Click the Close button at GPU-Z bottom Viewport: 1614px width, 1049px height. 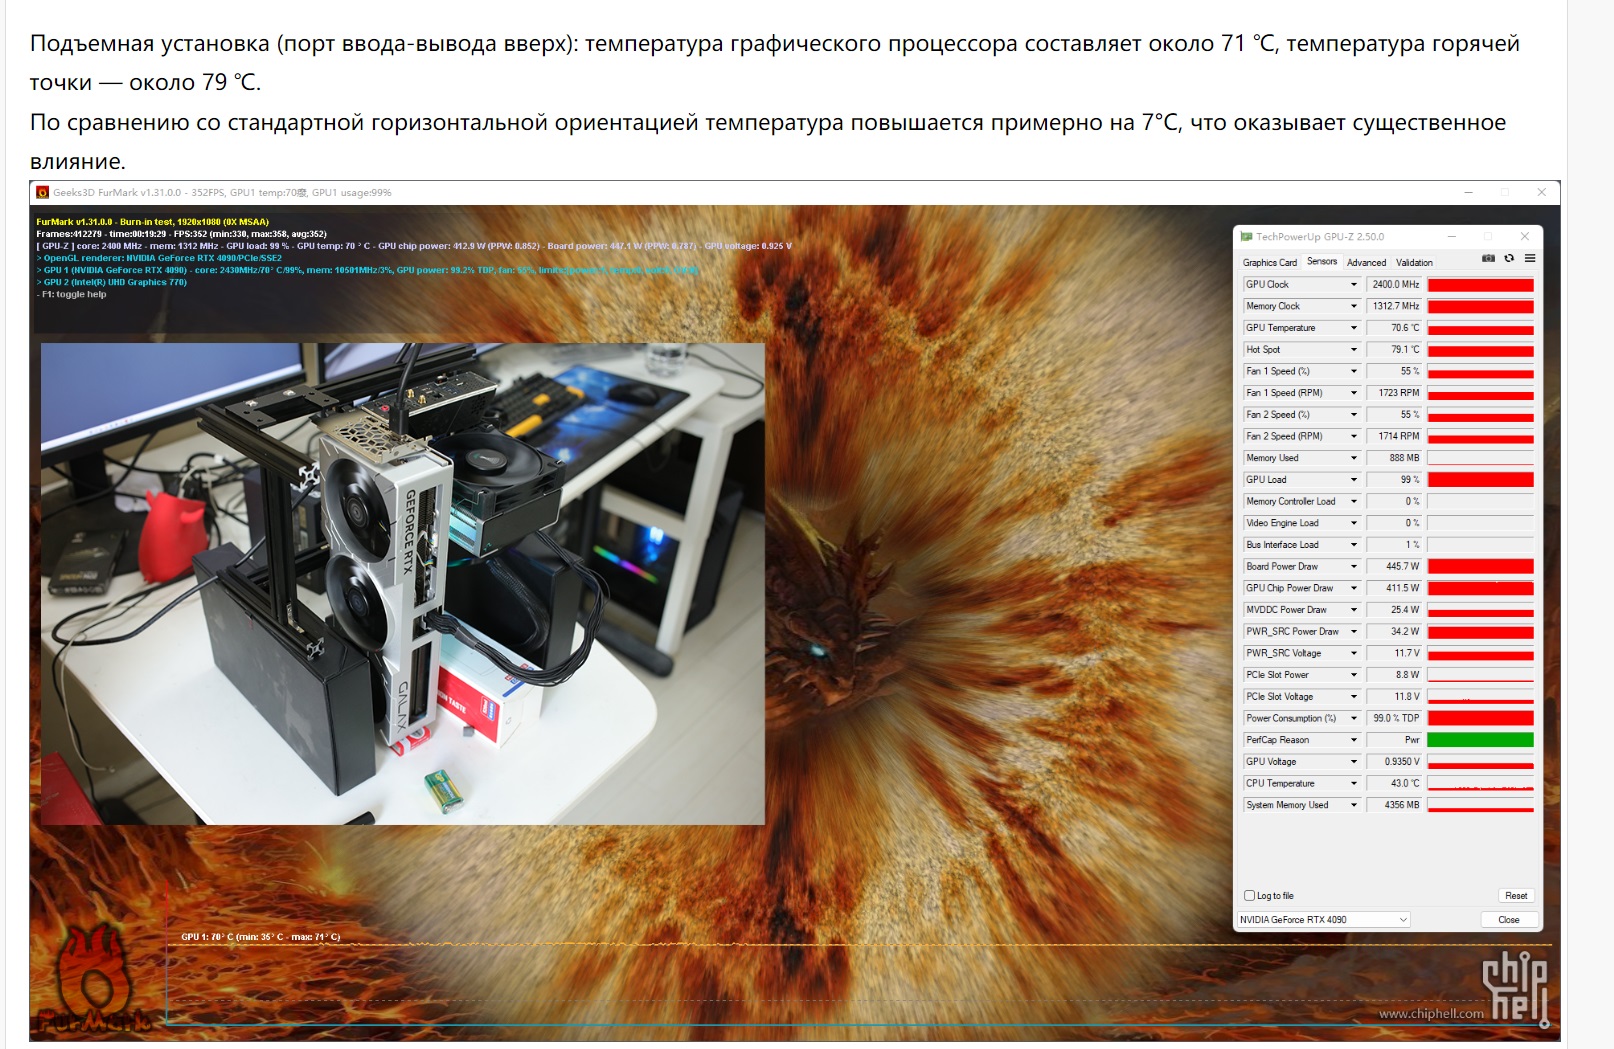[x=1509, y=920]
